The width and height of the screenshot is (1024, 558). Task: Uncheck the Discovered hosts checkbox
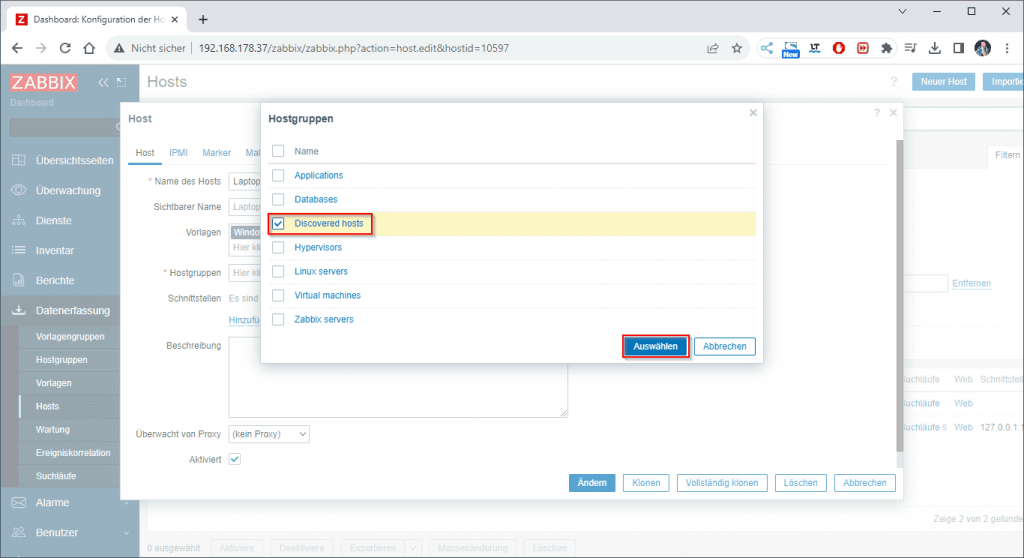pos(278,224)
